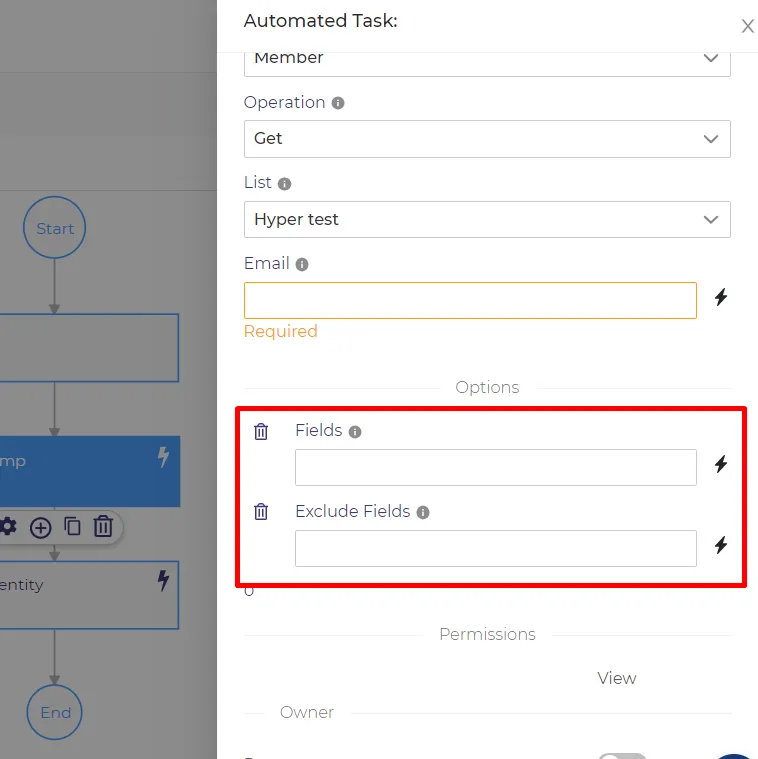
Task: Select the empty task node below Start
Action: [89, 348]
